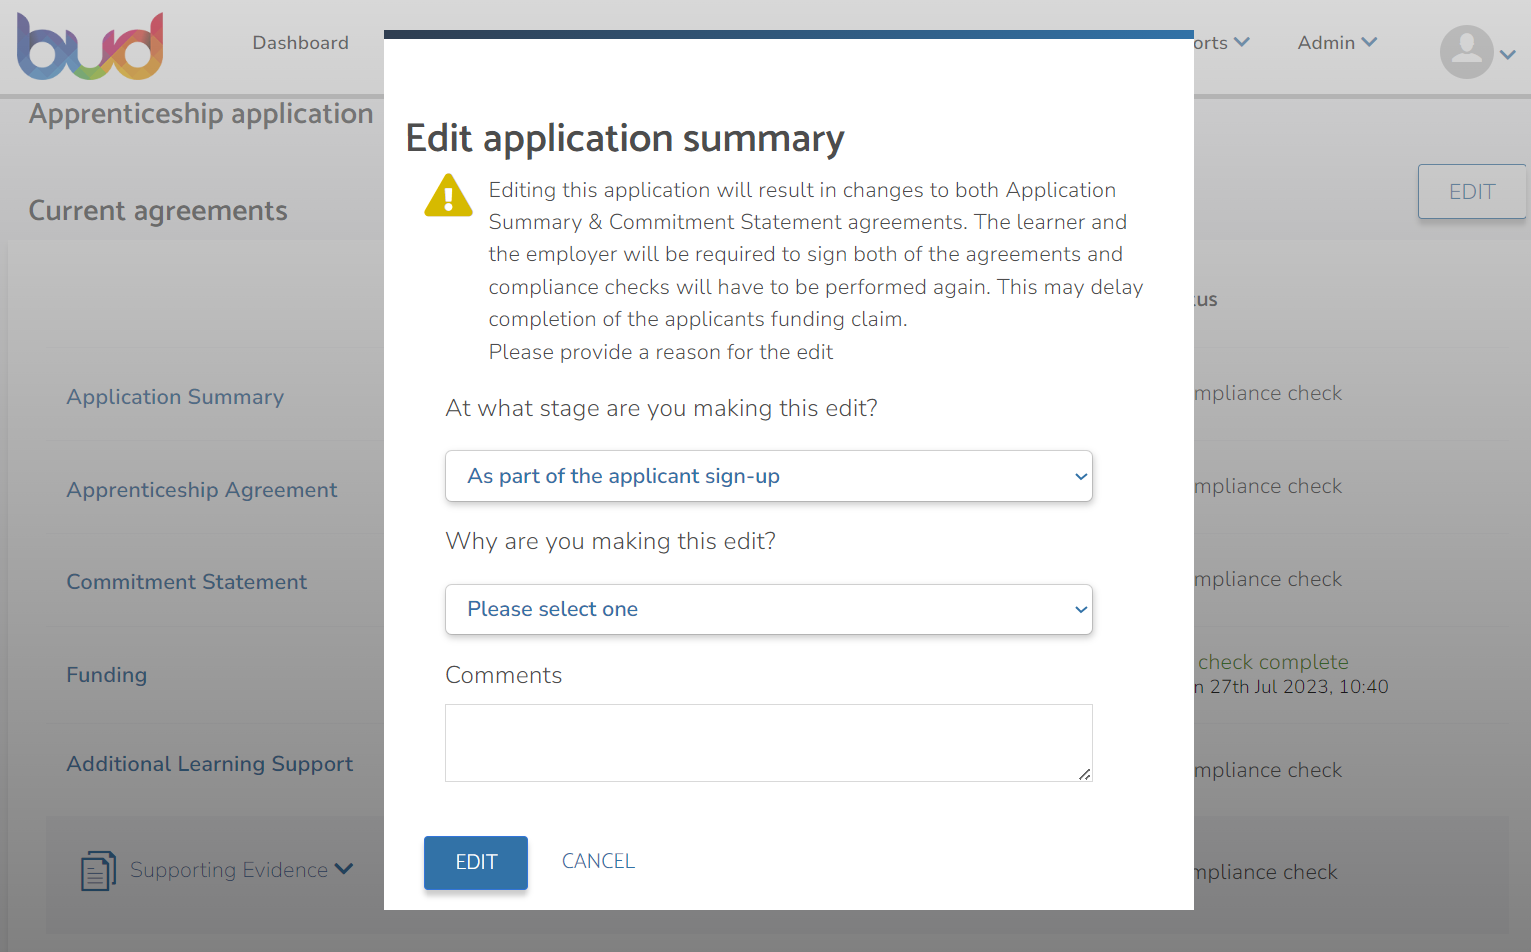Viewport: 1531px width, 952px height.
Task: Click the yellow warning triangle icon
Action: pyautogui.click(x=448, y=195)
